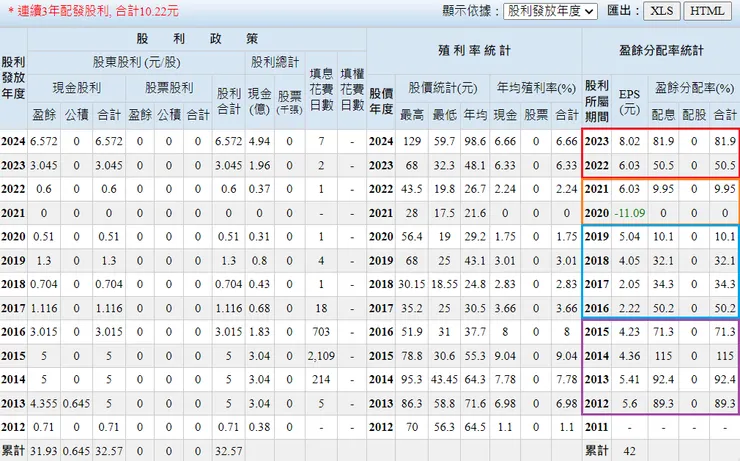This screenshot has height=461, width=740.
Task: Export table with the HTML button
Action: tap(707, 11)
